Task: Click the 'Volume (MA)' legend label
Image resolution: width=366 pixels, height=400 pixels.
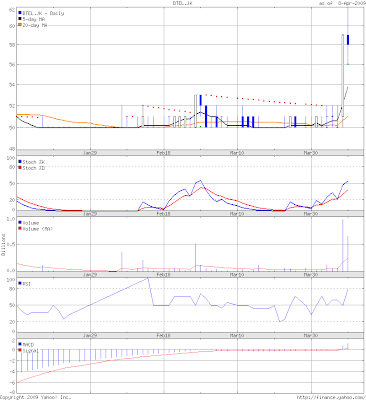Action: point(37,229)
